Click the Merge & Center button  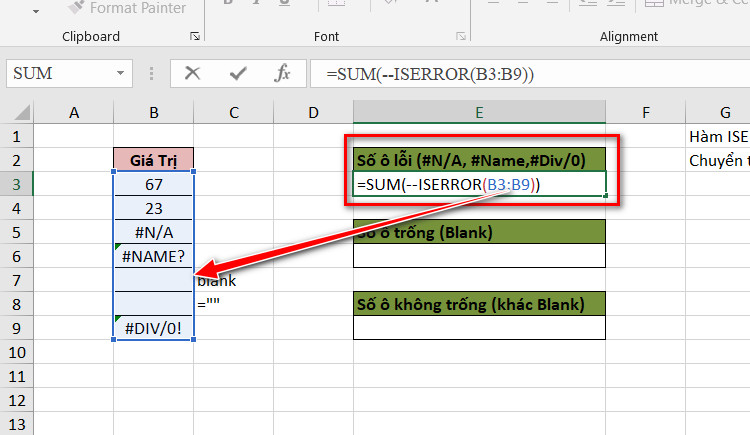(696, 4)
